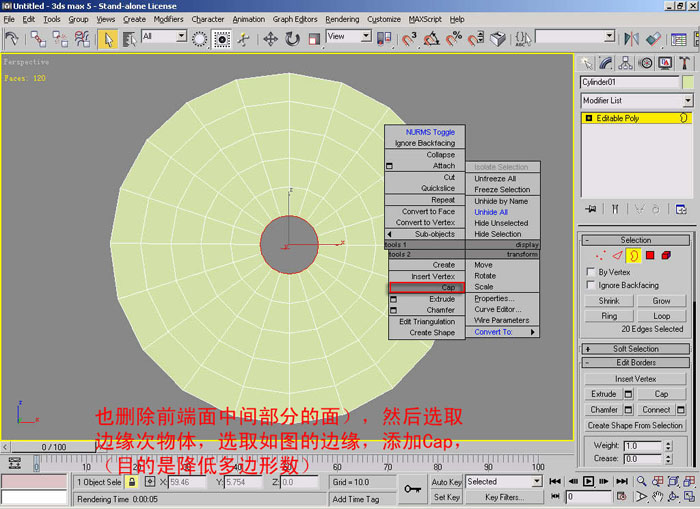
Task: Select Edge sub-object level icon
Action: pos(617,255)
